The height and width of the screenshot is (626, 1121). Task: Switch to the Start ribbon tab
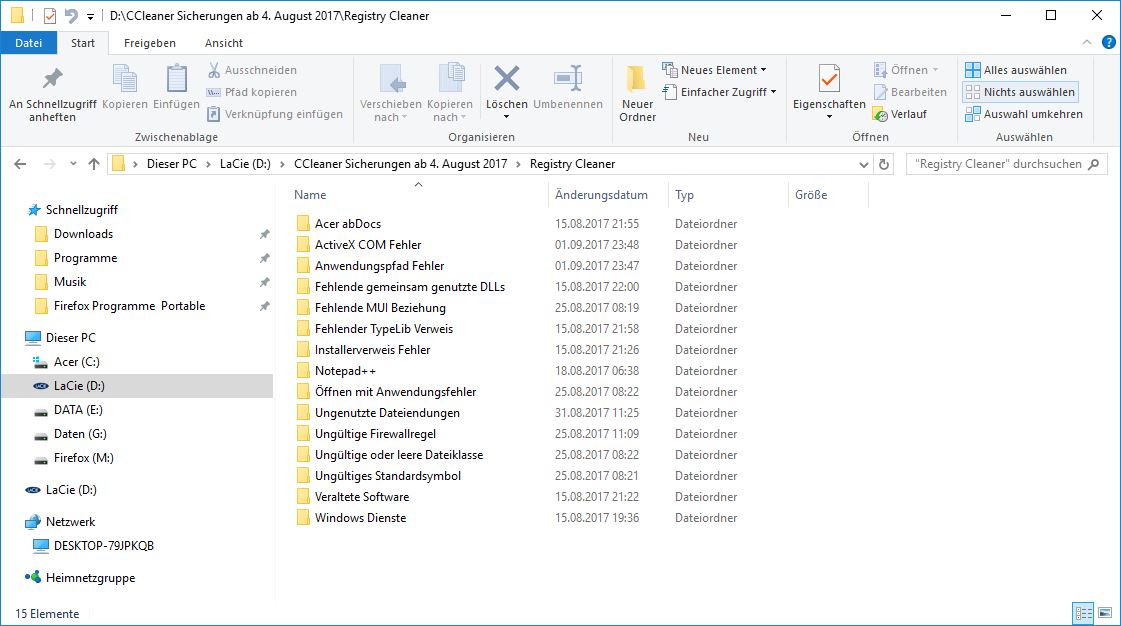[83, 43]
